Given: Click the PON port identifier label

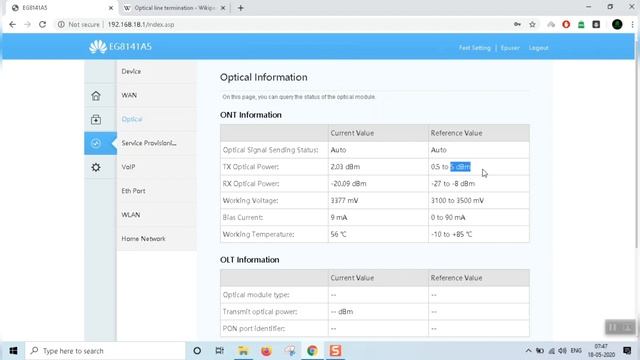Looking at the screenshot, I should [253, 329].
